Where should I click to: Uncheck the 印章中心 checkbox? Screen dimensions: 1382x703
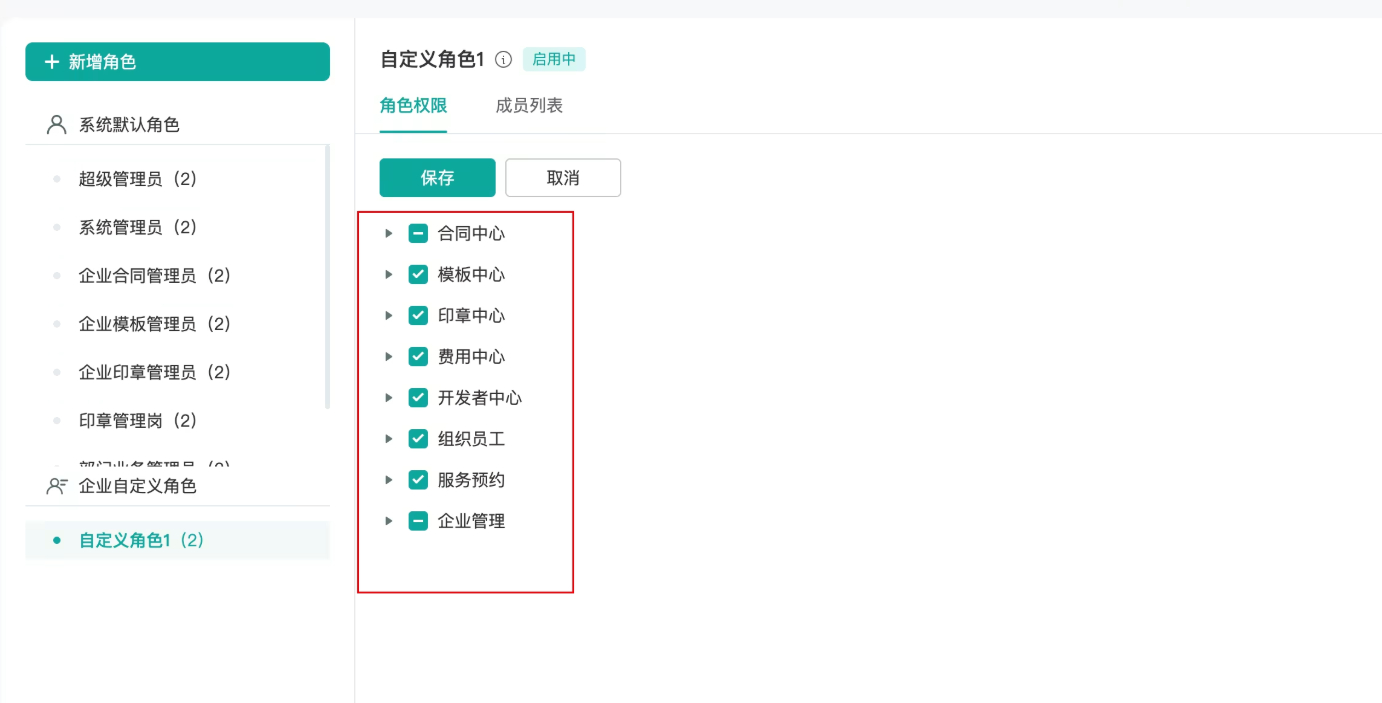click(418, 316)
